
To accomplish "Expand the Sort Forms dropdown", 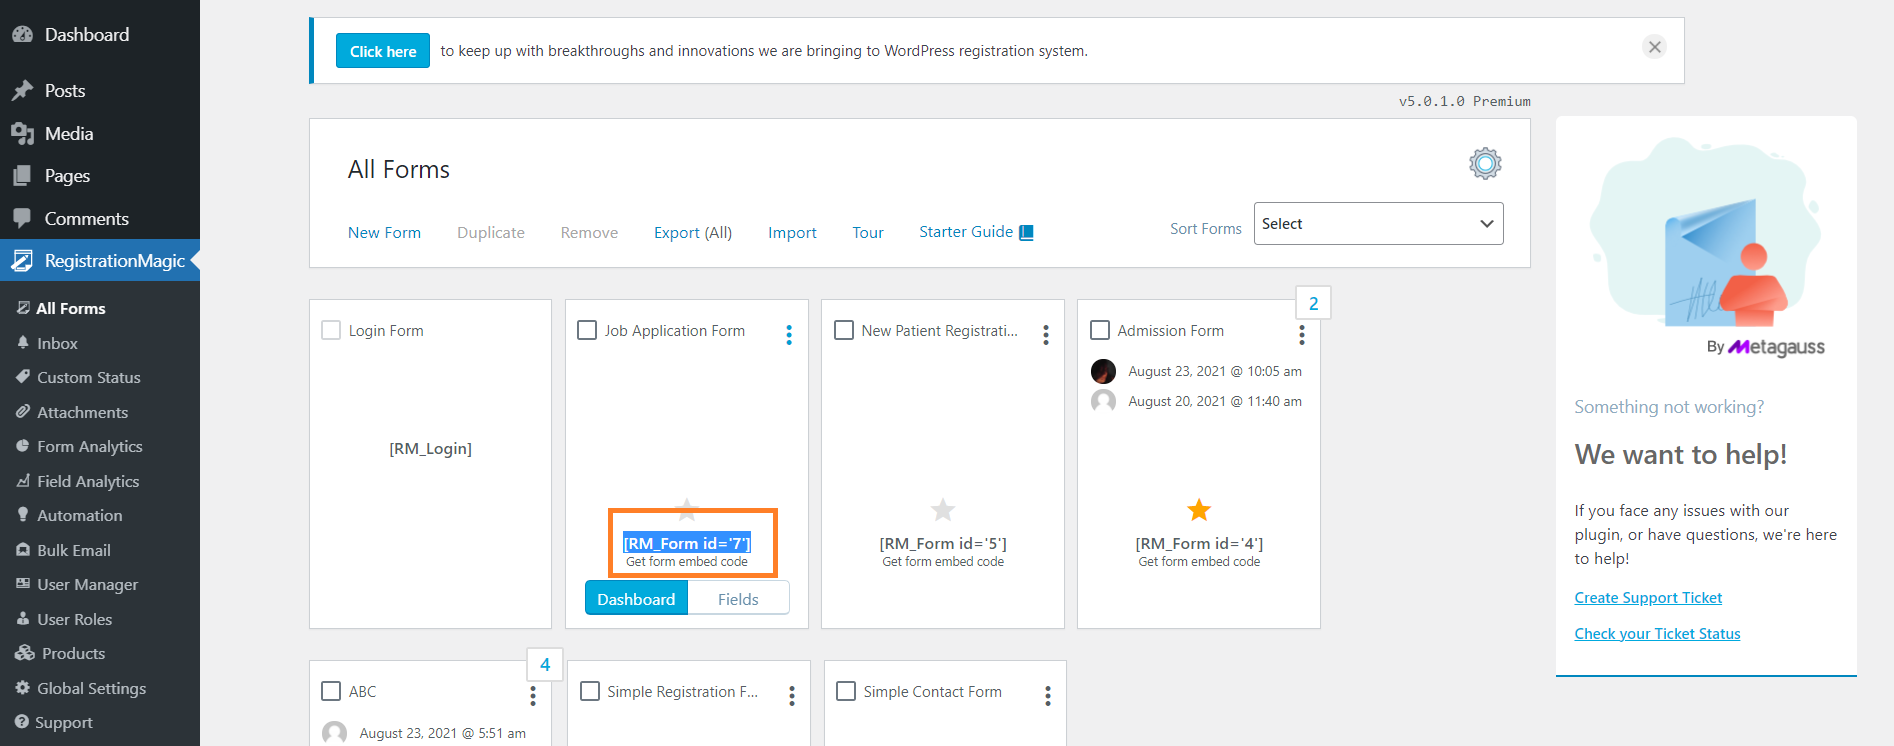I will 1378,224.
